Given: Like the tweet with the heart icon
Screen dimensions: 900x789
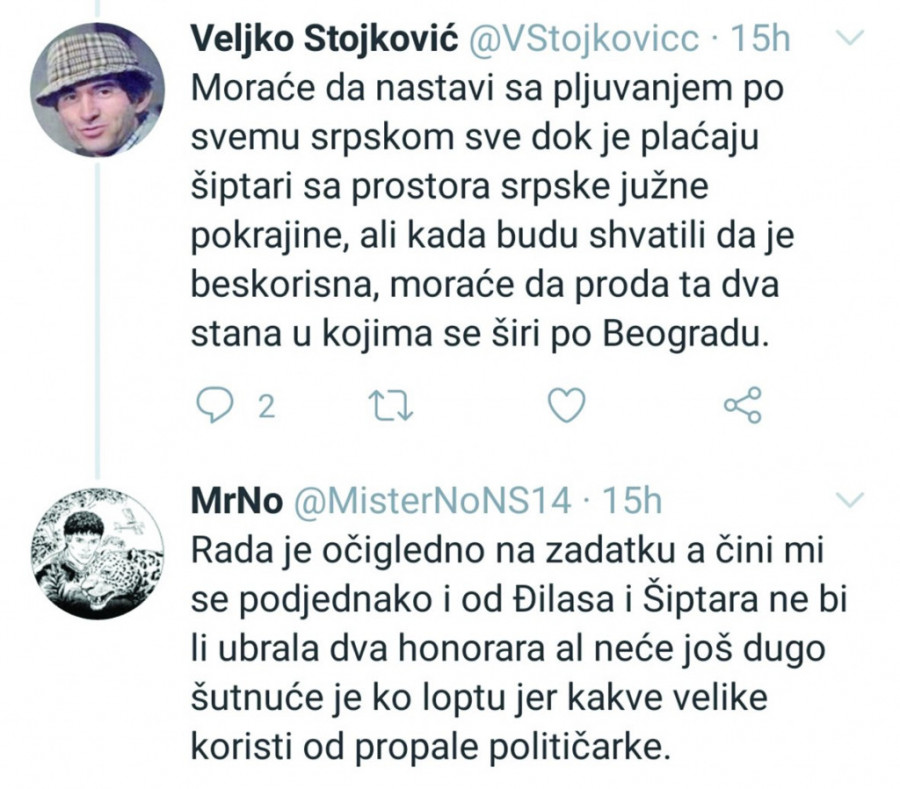Looking at the screenshot, I should pyautogui.click(x=568, y=405).
